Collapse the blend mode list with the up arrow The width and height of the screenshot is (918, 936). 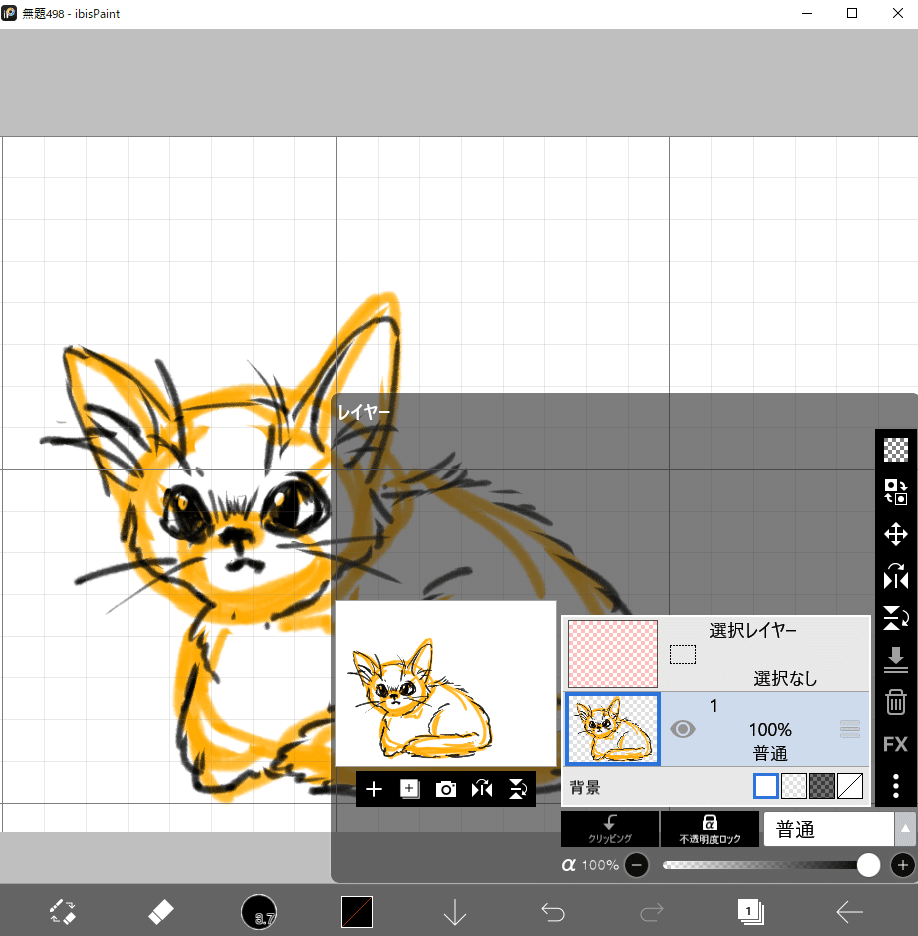click(x=905, y=829)
